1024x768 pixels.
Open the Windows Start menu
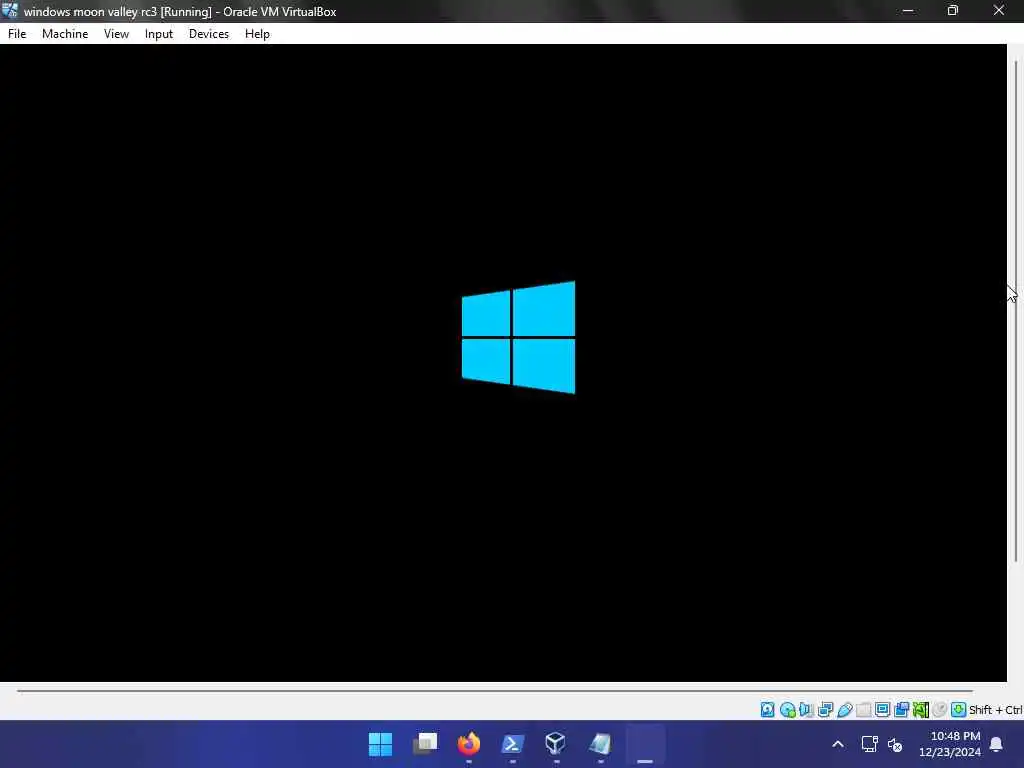click(380, 744)
